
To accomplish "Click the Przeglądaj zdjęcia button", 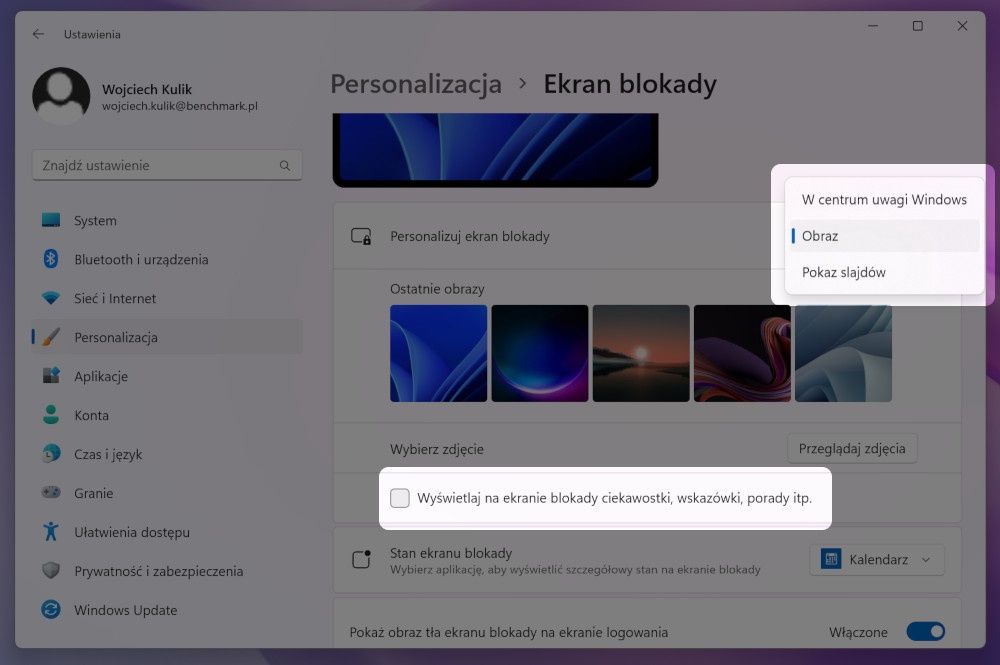I will coord(852,448).
